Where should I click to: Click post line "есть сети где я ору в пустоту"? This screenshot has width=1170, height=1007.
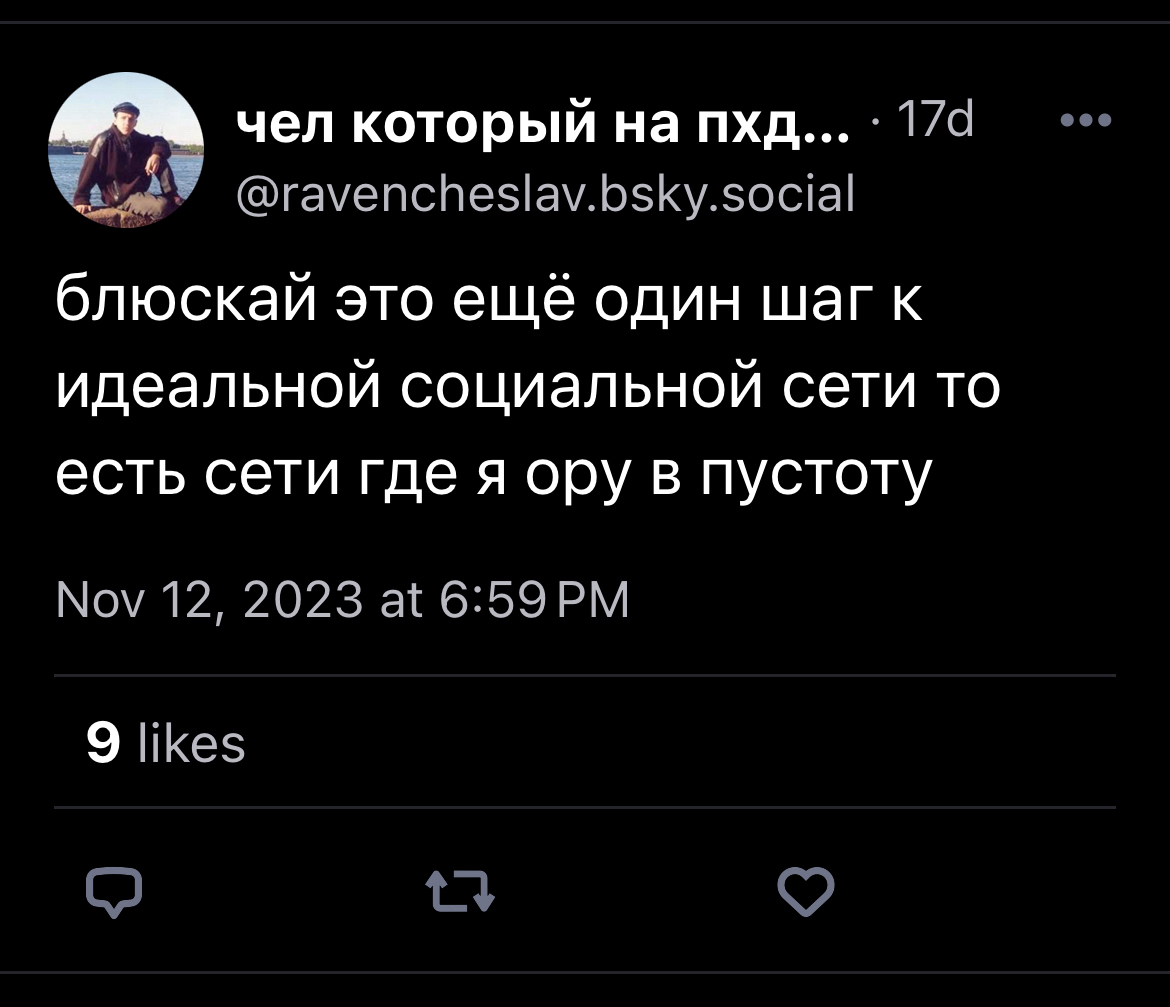[x=492, y=474]
